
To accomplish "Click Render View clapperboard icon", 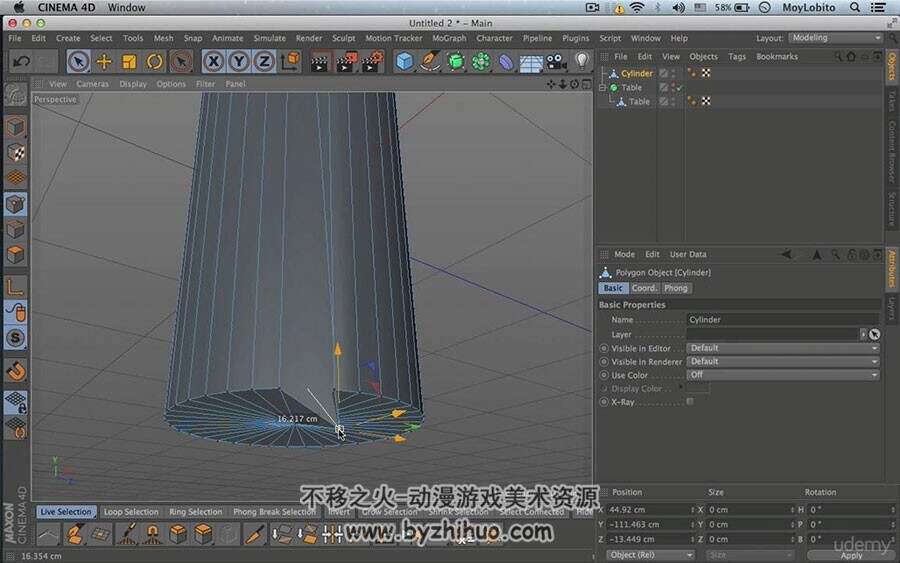I will click(320, 62).
